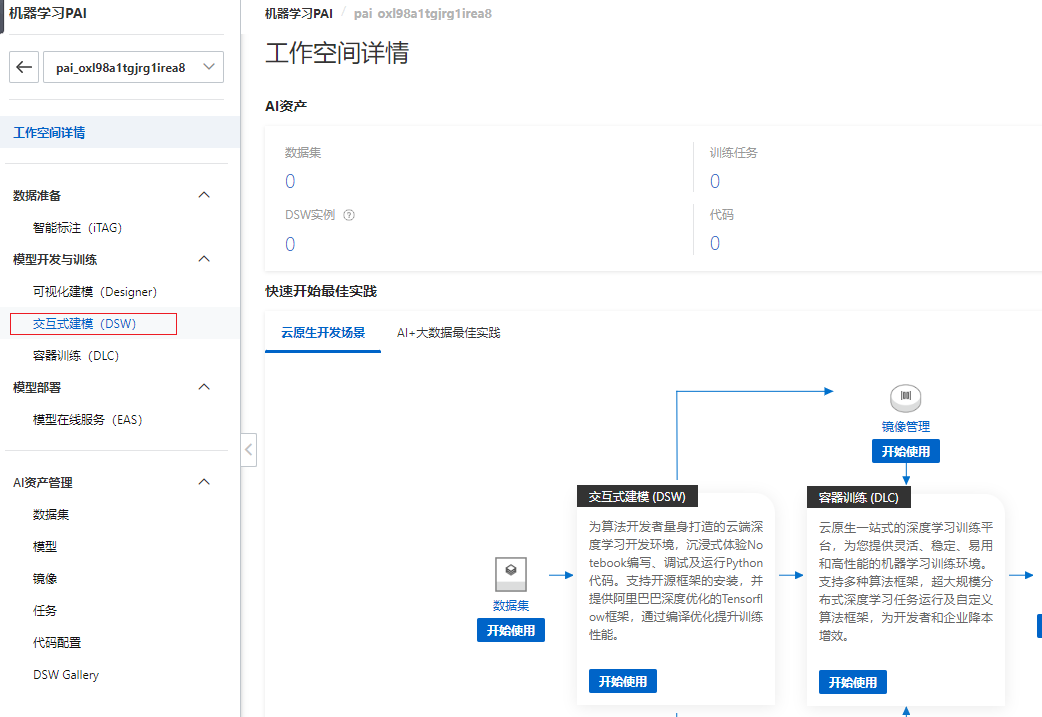Collapse the 模型部署 section
This screenshot has width=1042, height=717.
[x=204, y=387]
